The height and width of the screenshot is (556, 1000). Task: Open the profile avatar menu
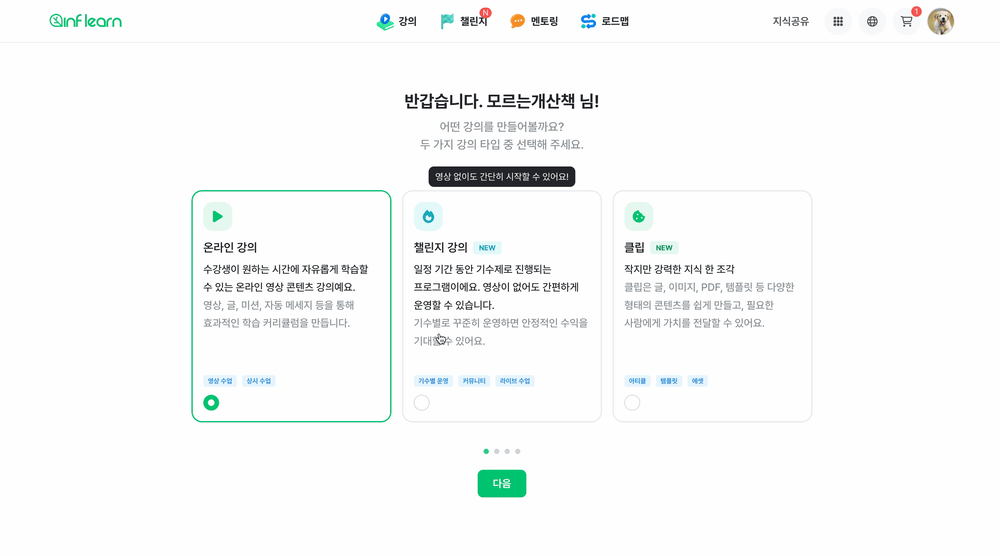coord(941,22)
